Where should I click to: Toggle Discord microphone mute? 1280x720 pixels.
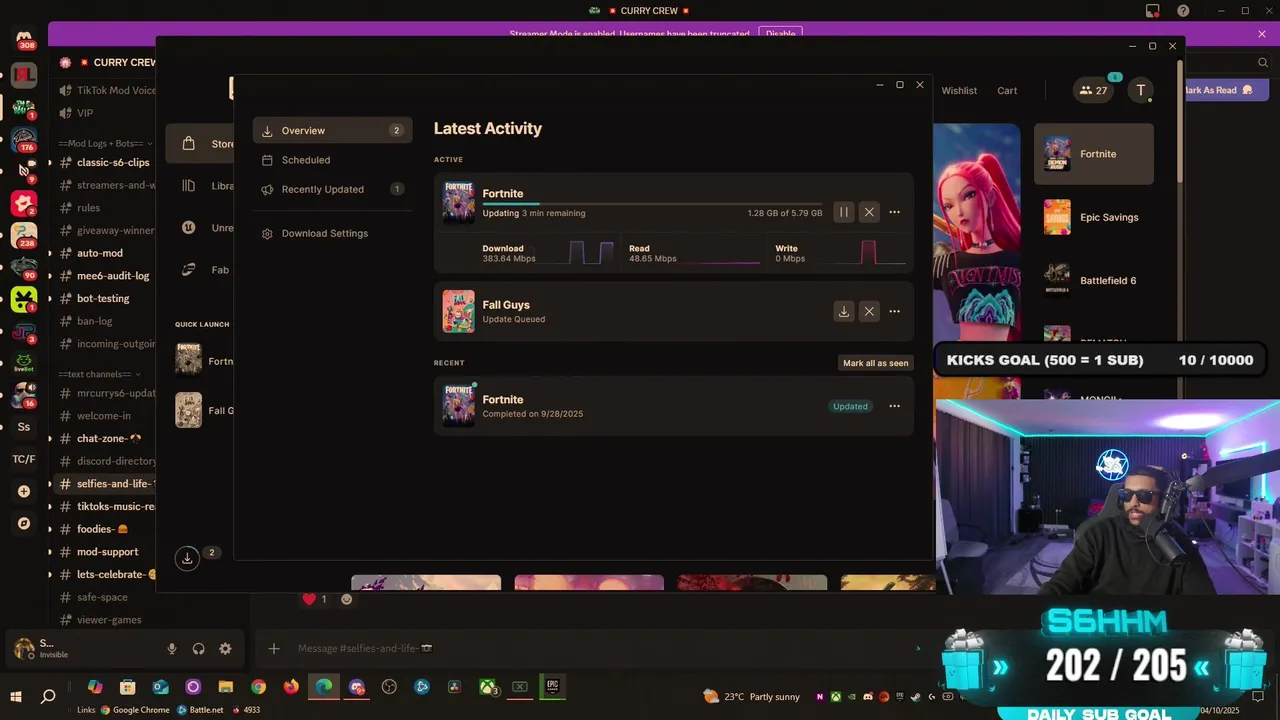click(x=172, y=649)
